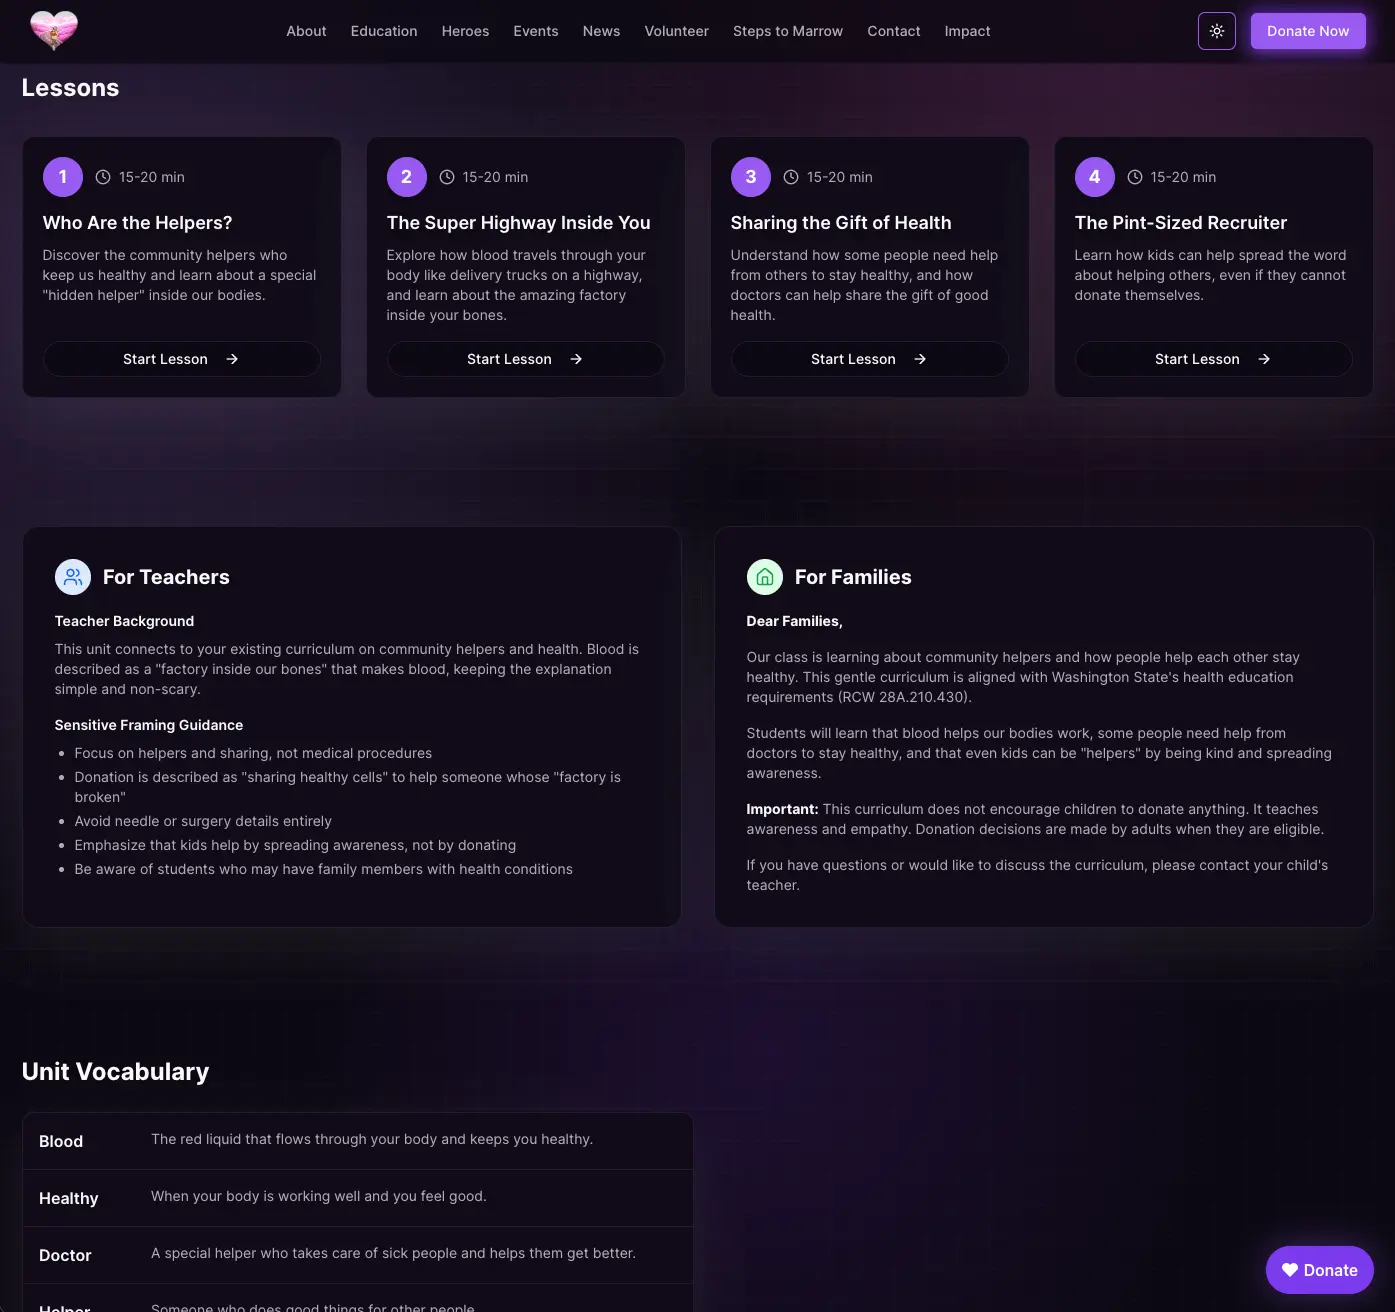The width and height of the screenshot is (1395, 1312).
Task: Navigate to Steps to Marrow
Action: [788, 31]
